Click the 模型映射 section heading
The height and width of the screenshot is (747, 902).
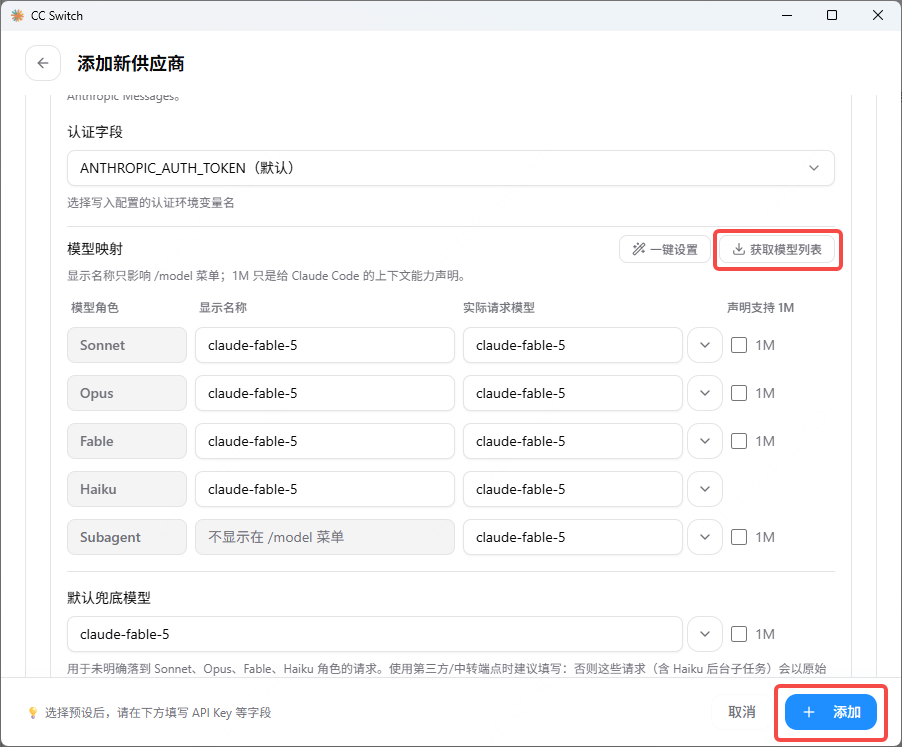click(x=95, y=249)
